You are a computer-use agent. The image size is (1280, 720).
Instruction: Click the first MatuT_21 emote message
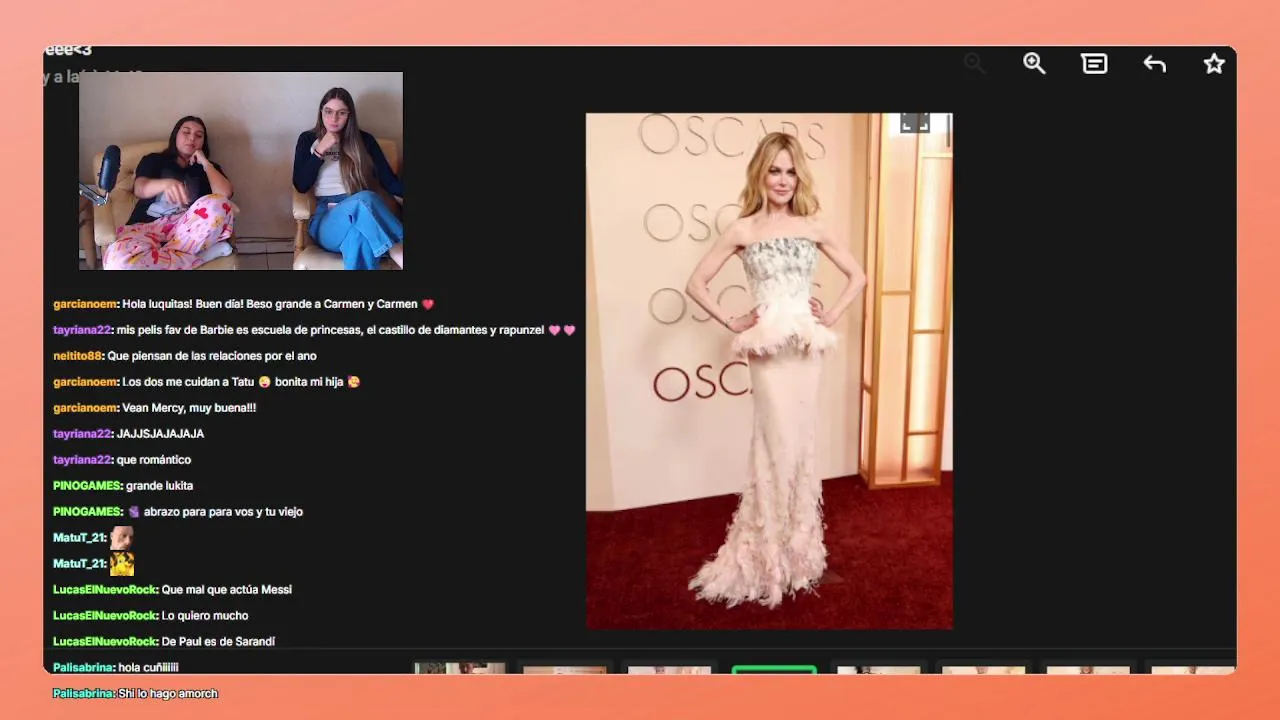(122, 538)
